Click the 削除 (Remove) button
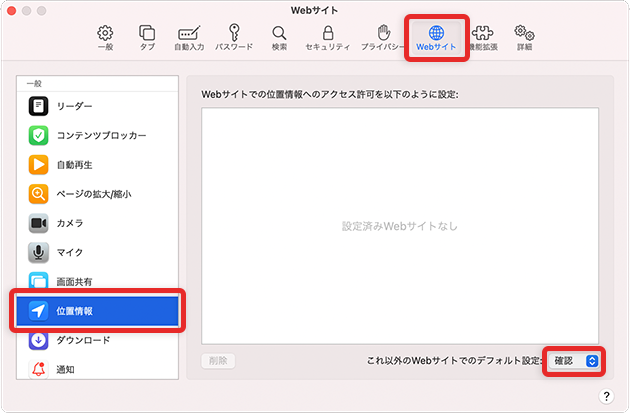Screen dimensions: 630x413 218,361
